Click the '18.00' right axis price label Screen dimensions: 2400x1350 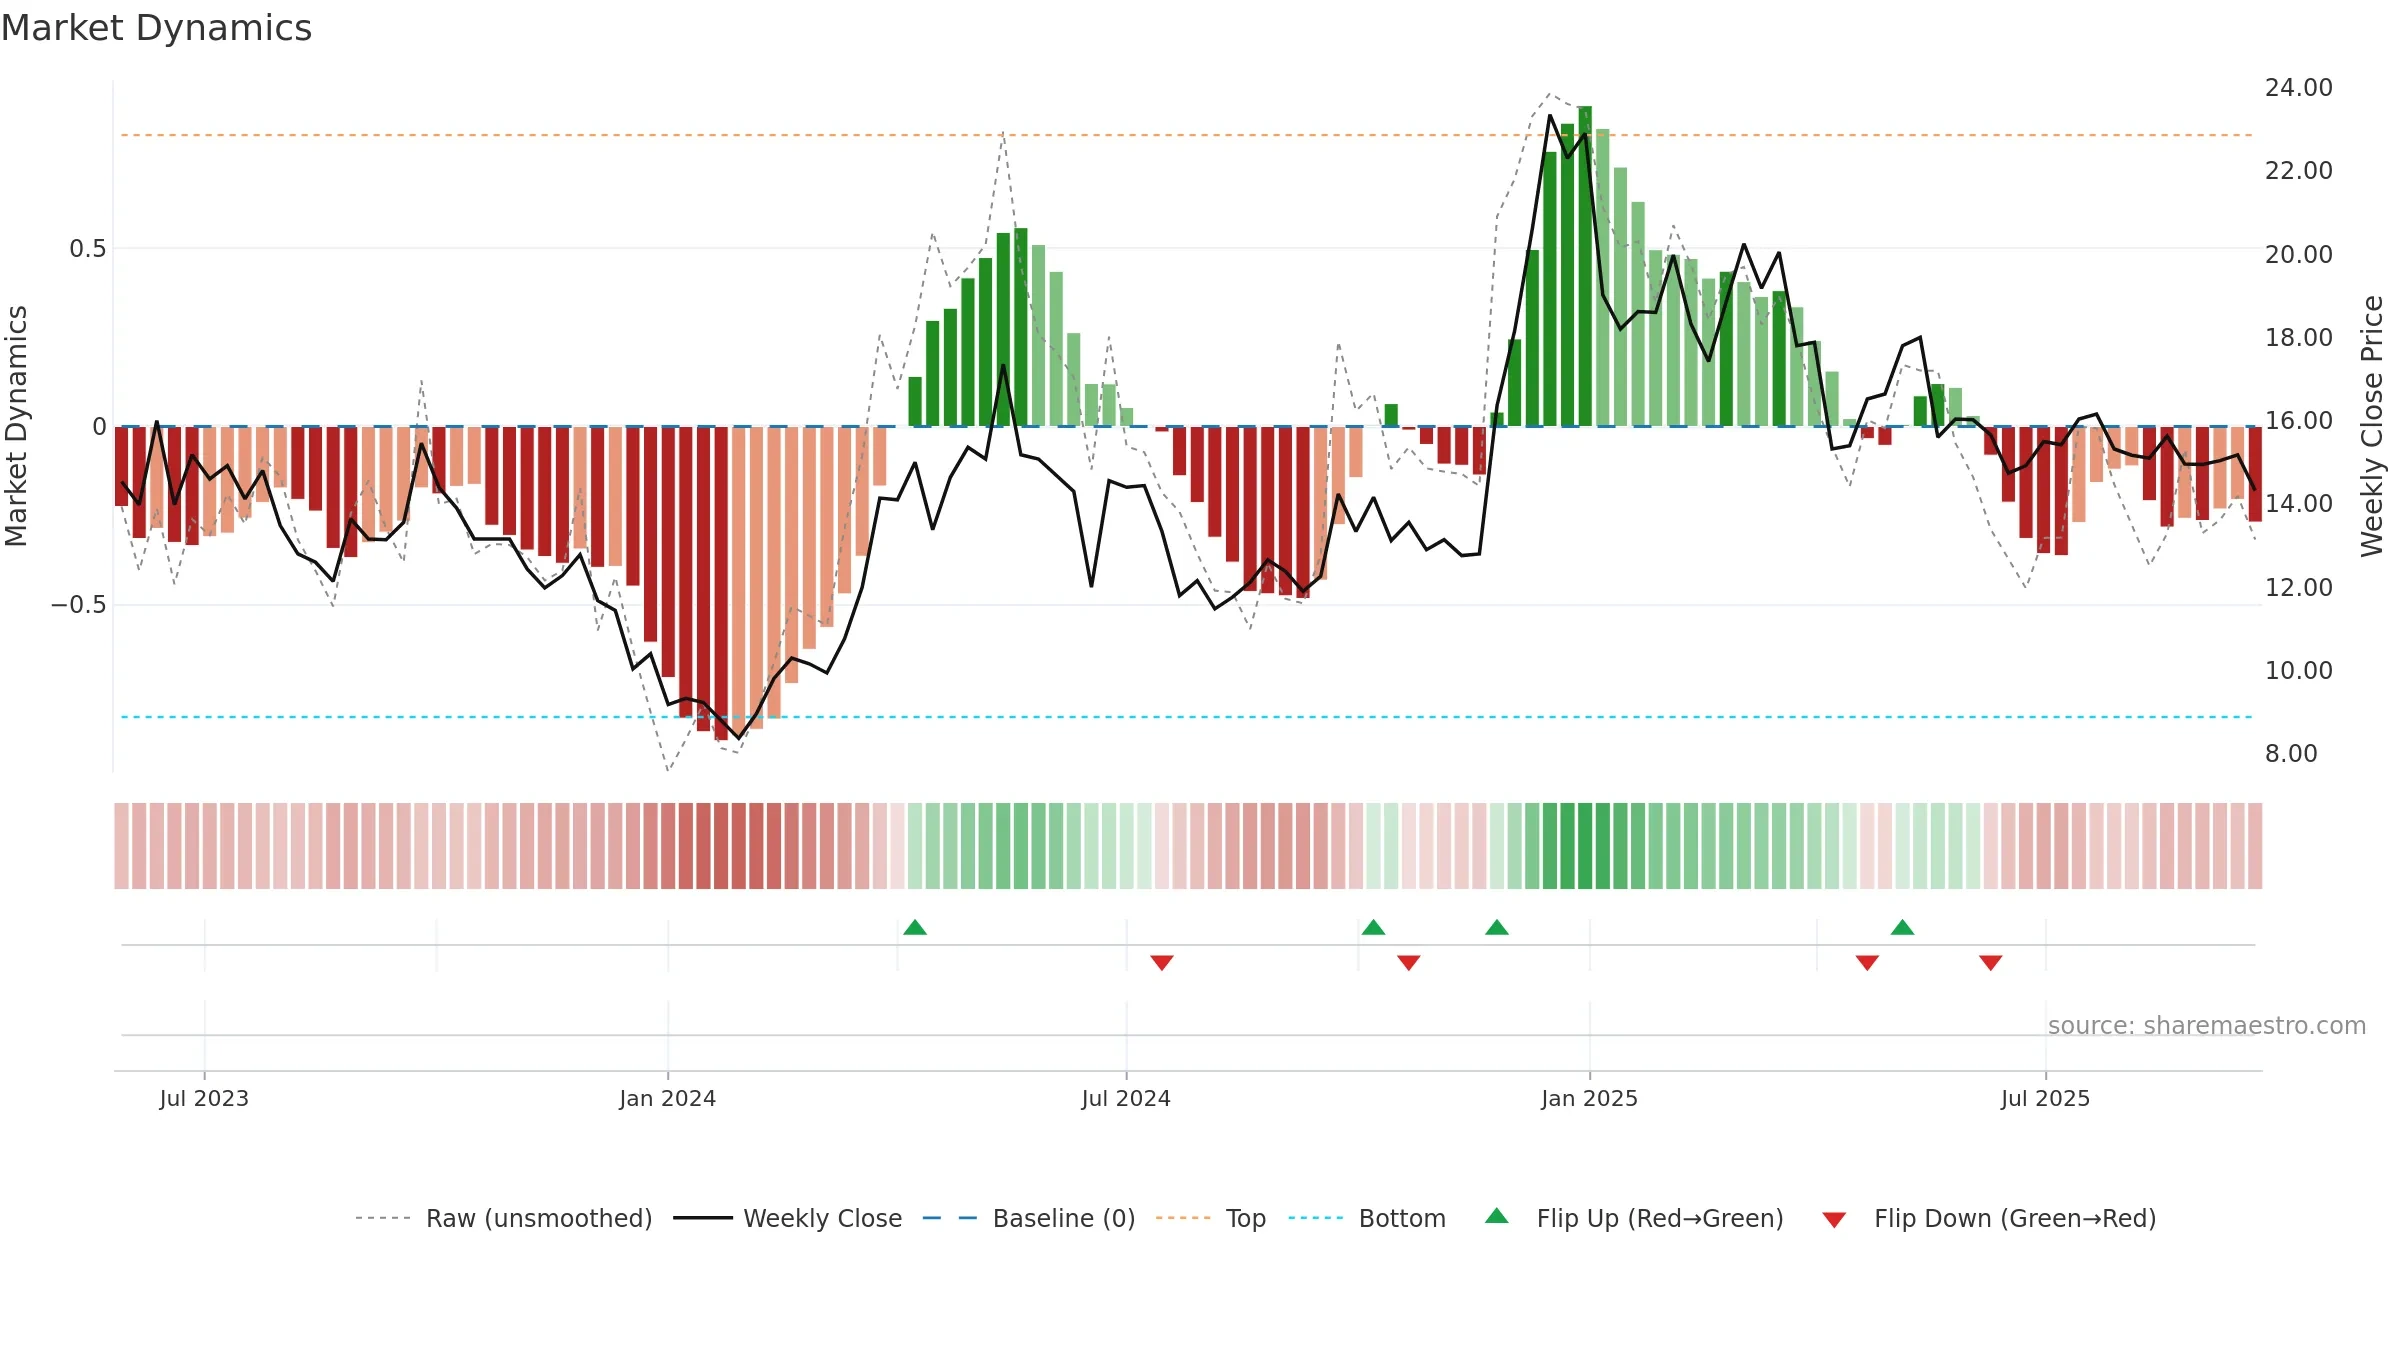pos(2299,338)
